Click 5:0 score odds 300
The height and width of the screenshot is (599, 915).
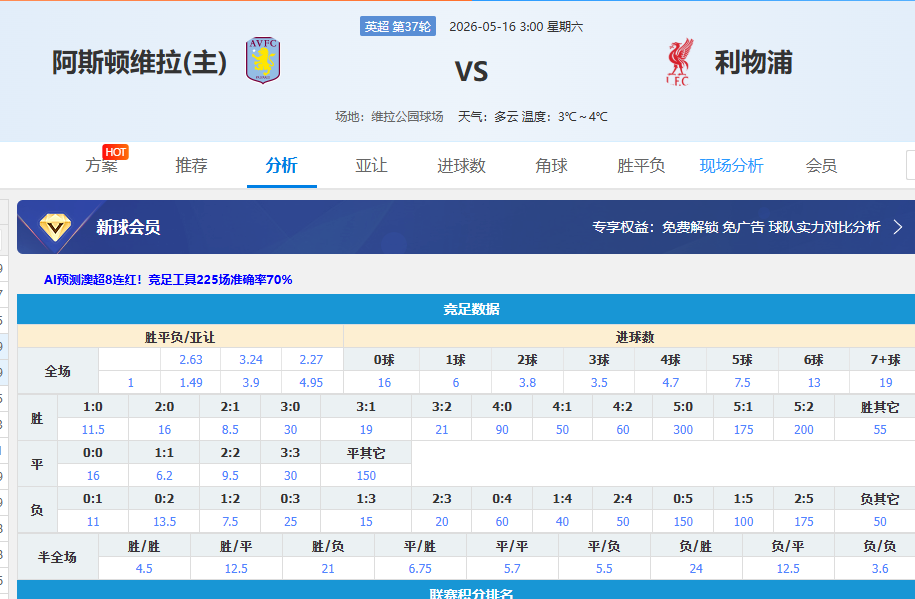point(683,430)
